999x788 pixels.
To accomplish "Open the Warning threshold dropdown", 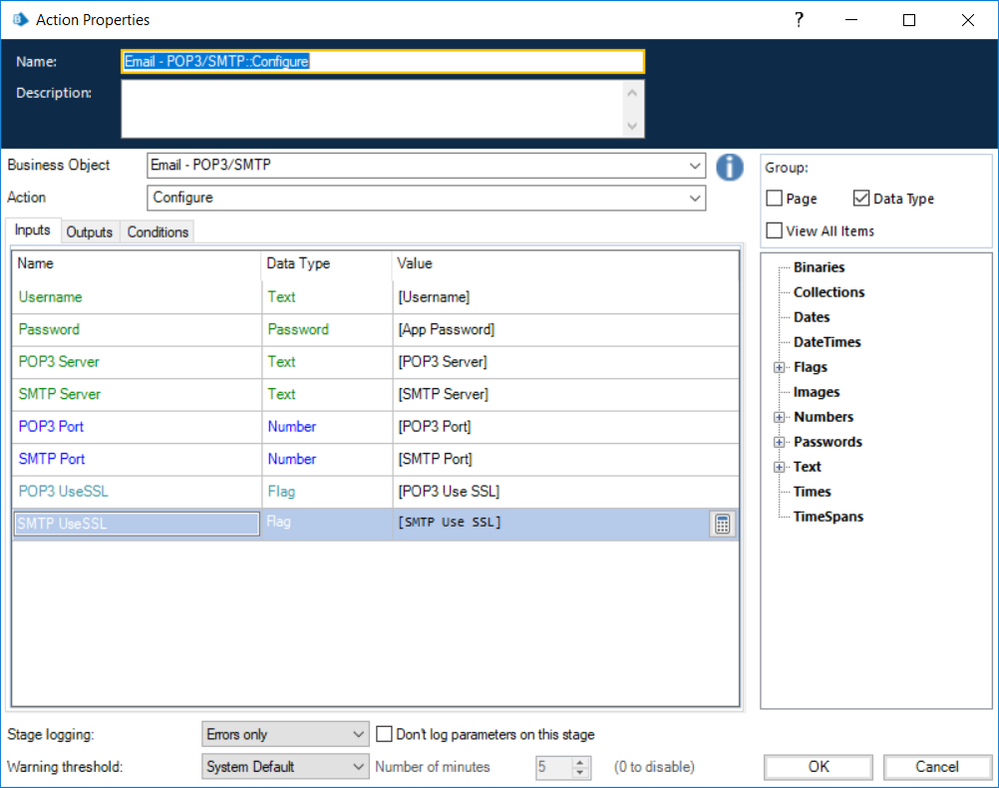I will click(x=358, y=766).
